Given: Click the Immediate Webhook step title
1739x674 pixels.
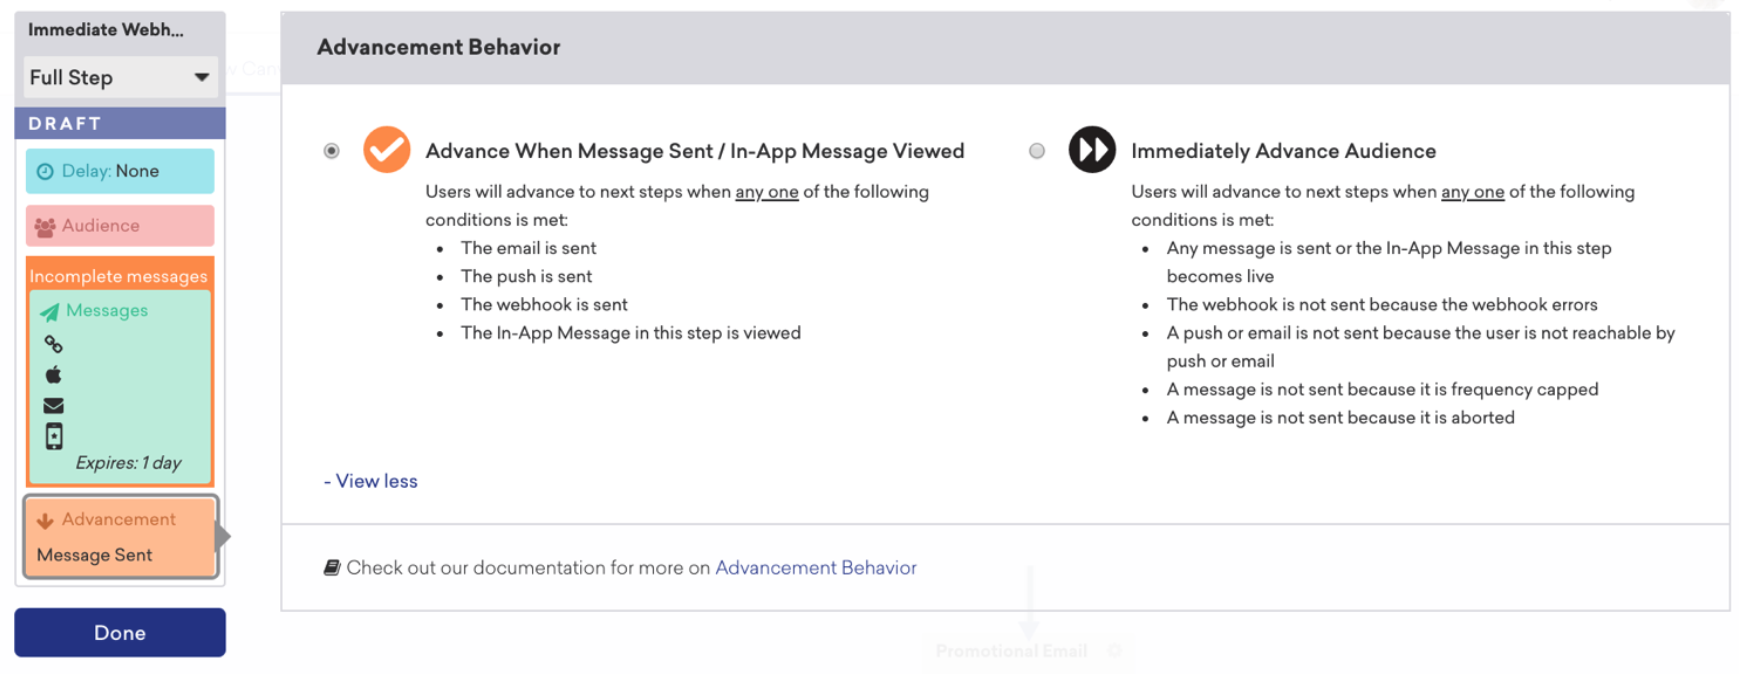Looking at the screenshot, I should pyautogui.click(x=106, y=30).
